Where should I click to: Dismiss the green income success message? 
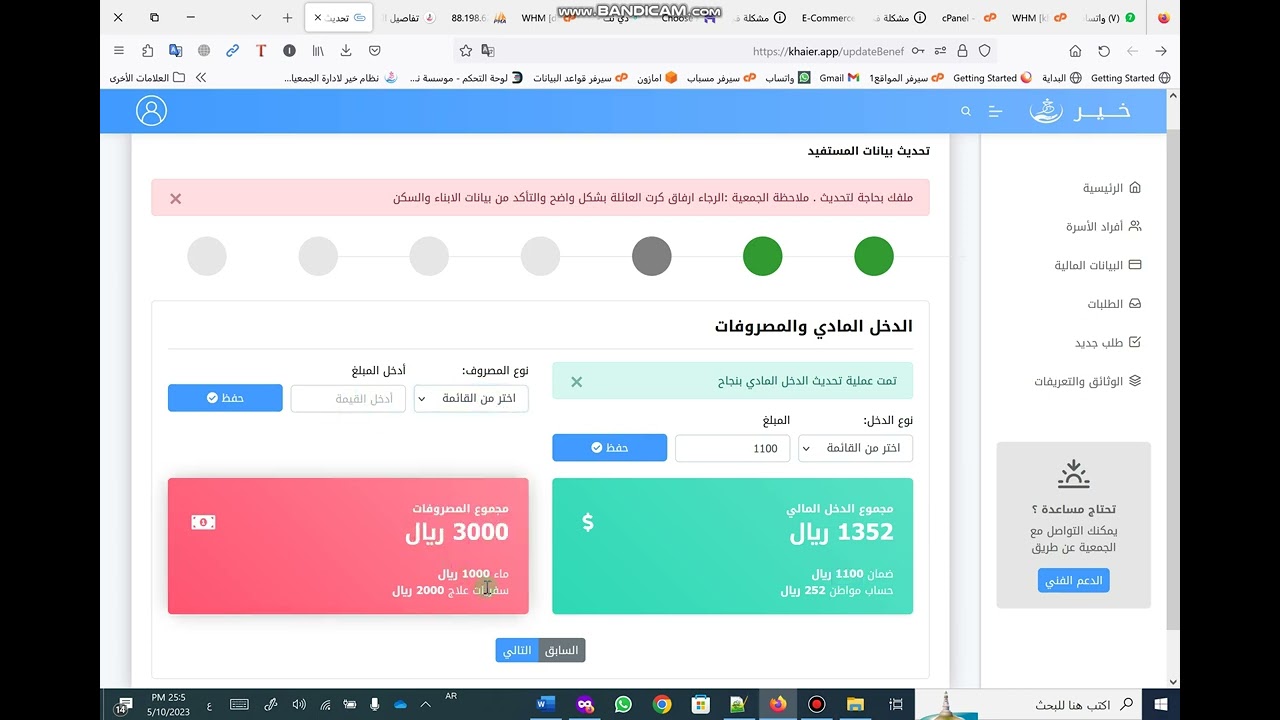pyautogui.click(x=577, y=382)
